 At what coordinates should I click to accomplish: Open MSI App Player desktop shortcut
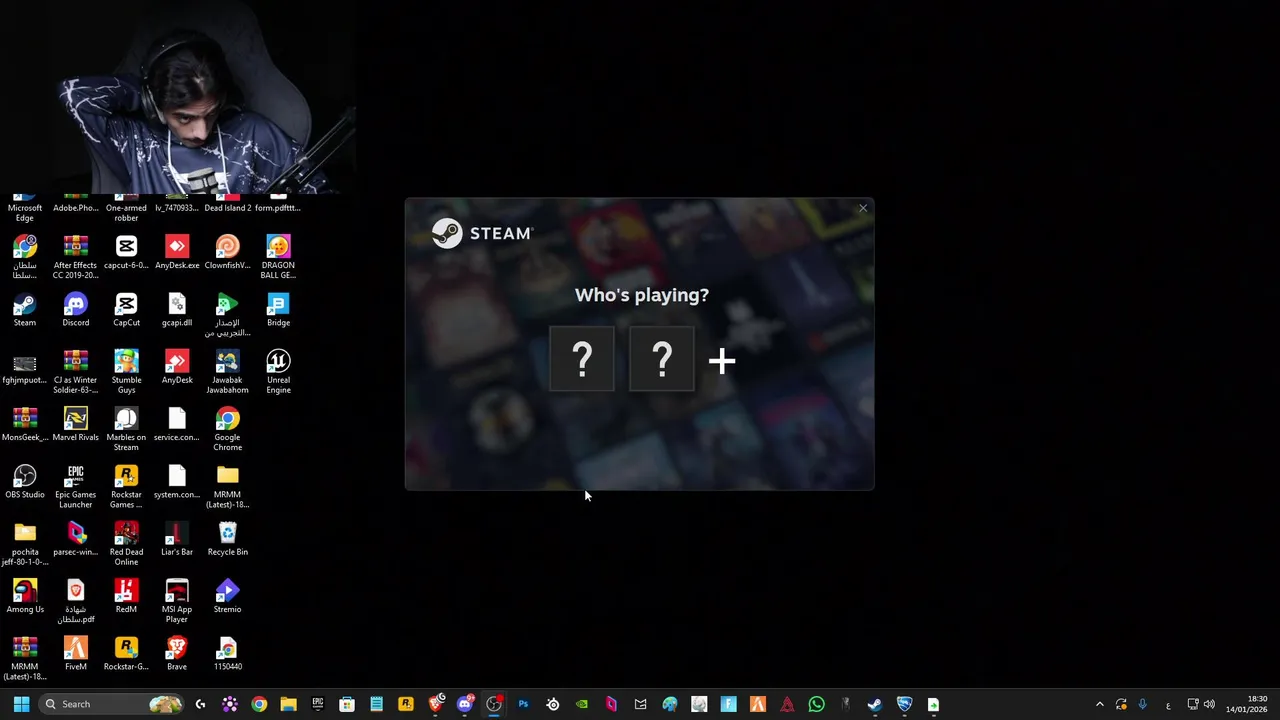[177, 601]
